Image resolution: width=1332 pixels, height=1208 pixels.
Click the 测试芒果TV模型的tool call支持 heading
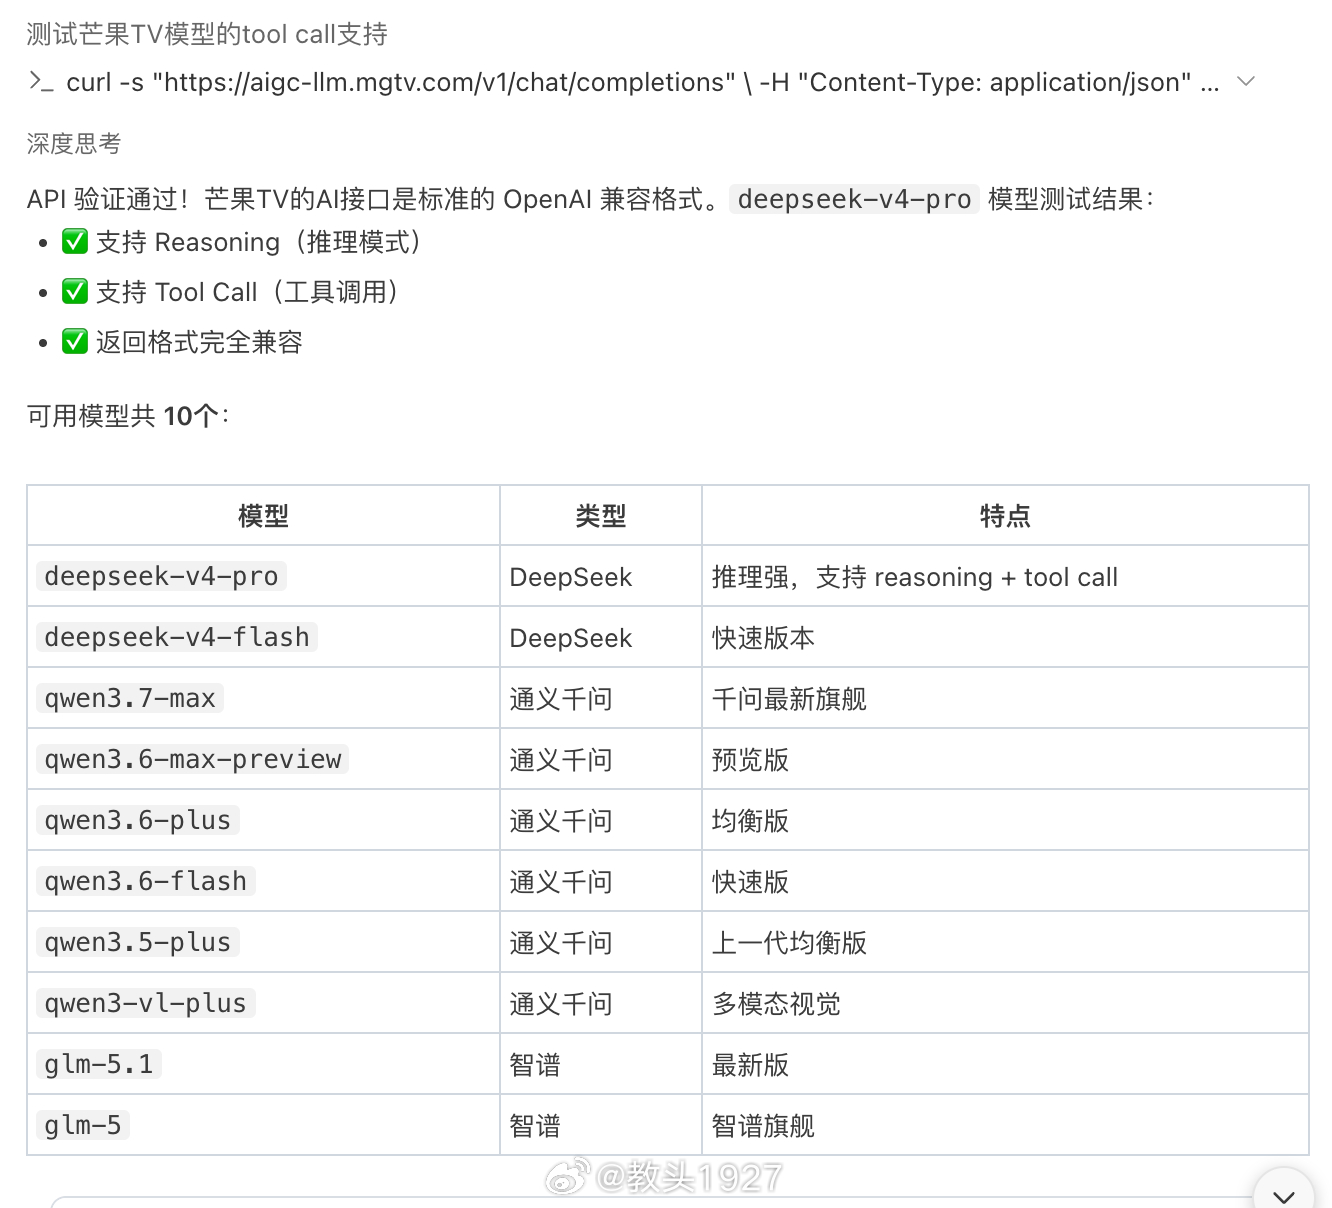point(207,34)
